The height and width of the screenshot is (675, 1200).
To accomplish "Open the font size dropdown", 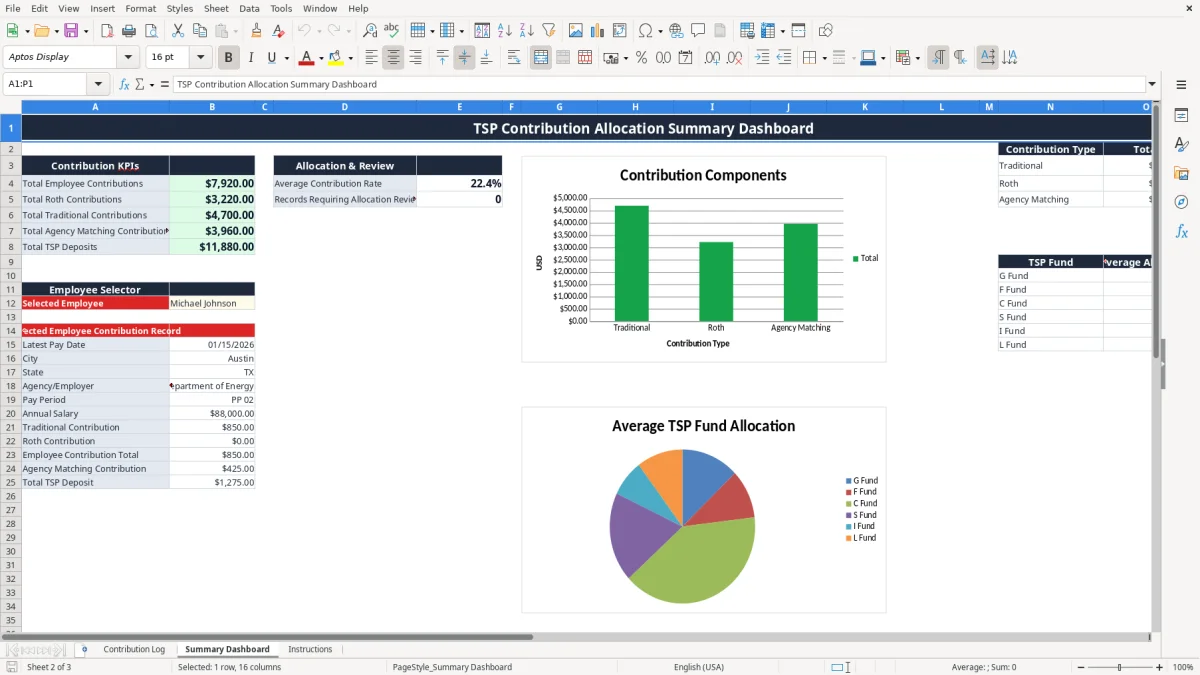I will click(200, 57).
